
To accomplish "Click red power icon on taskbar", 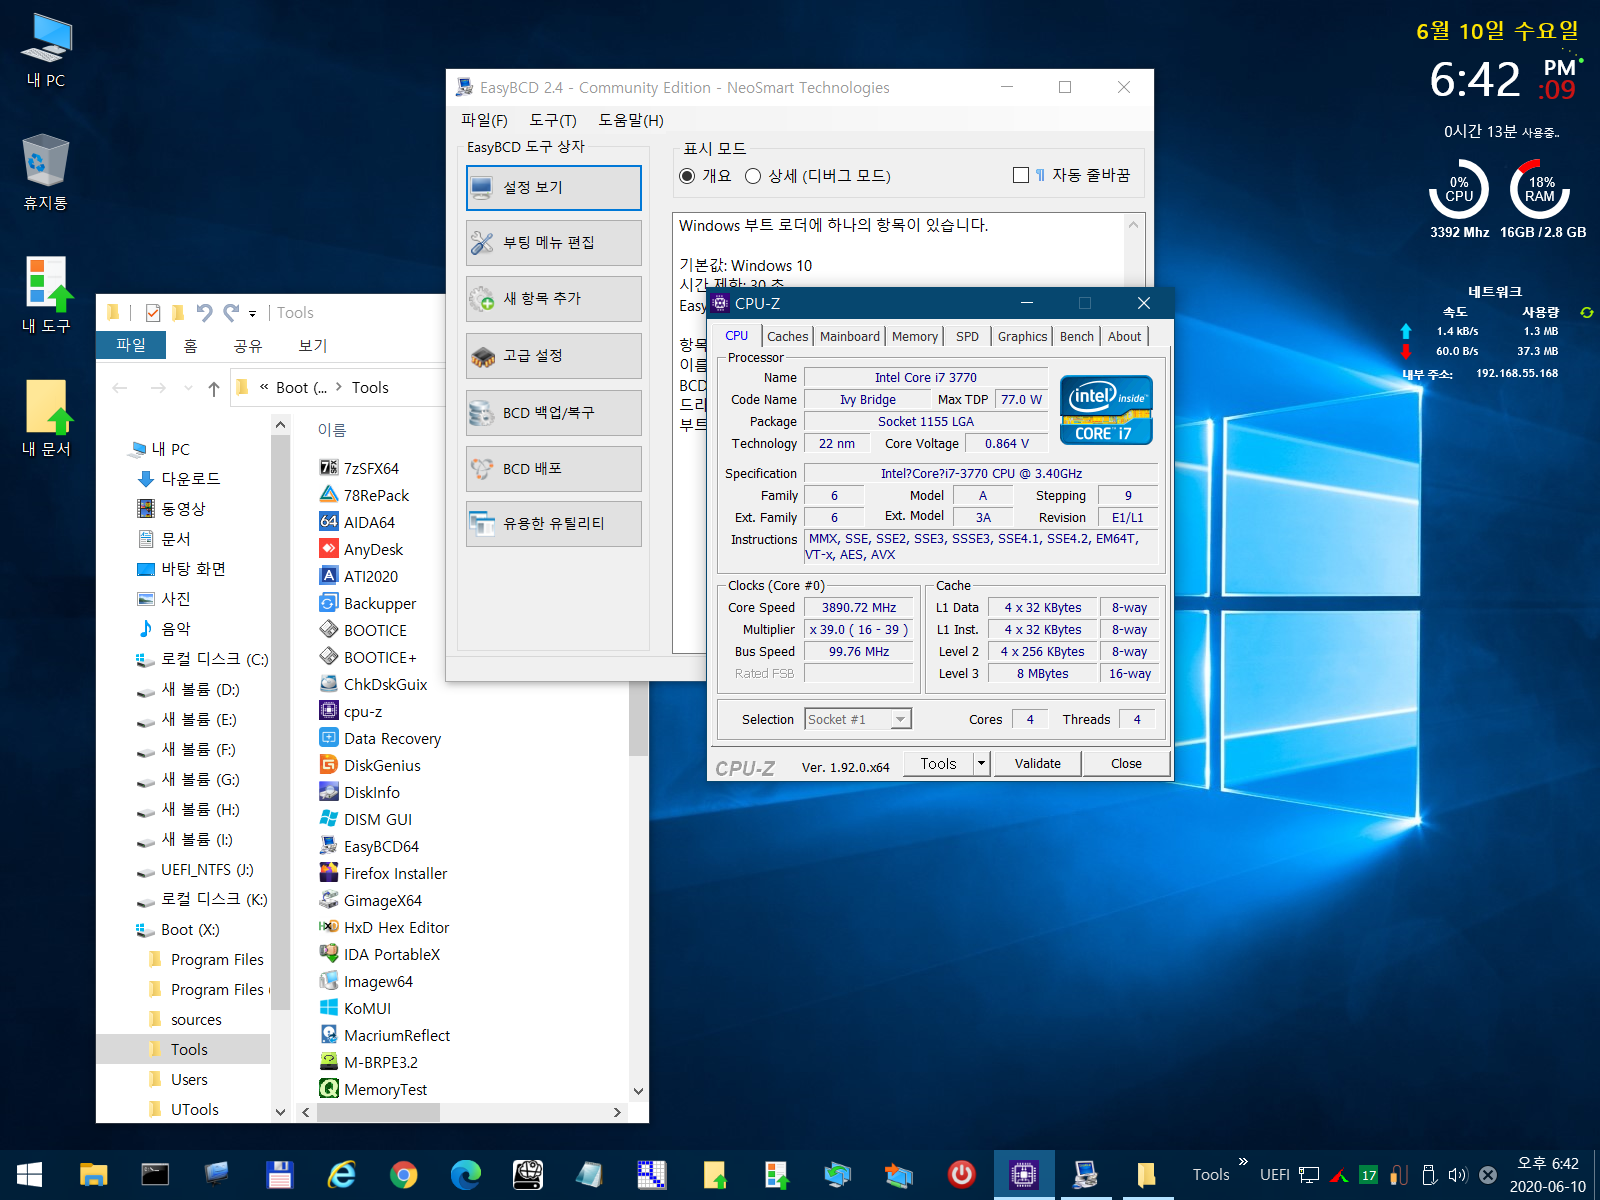I will click(962, 1174).
